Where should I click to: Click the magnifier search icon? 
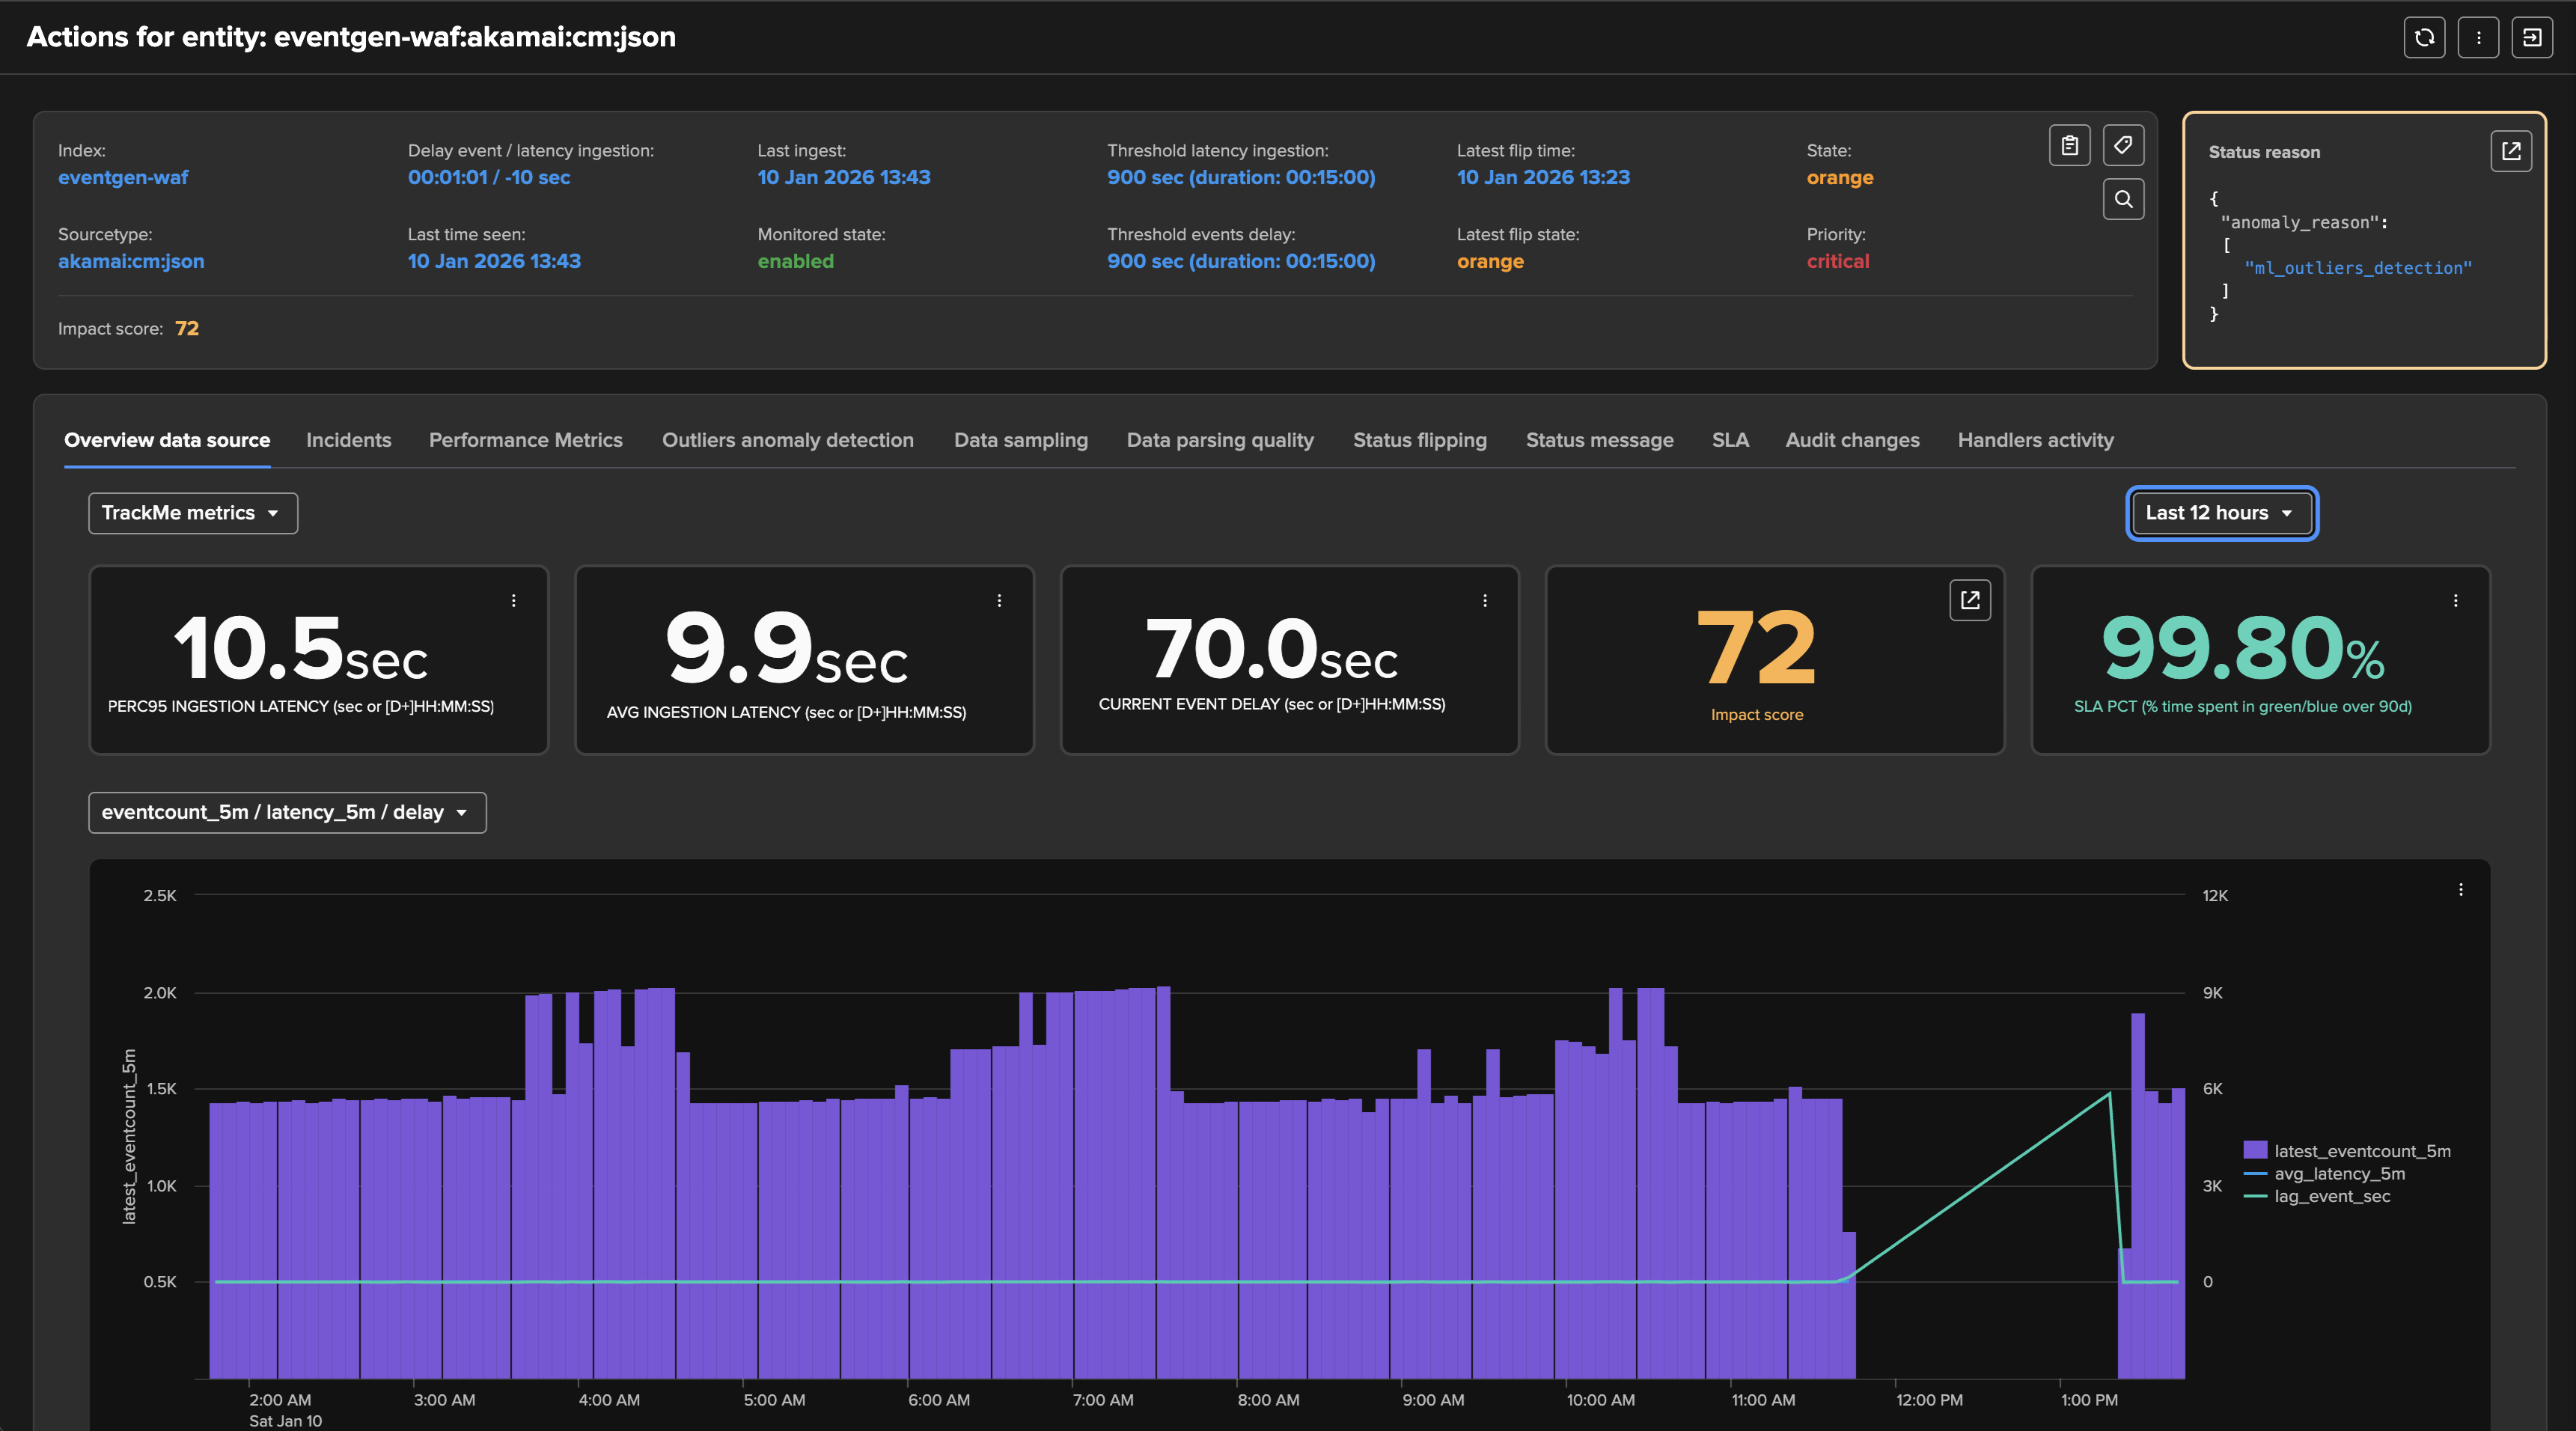click(2123, 199)
